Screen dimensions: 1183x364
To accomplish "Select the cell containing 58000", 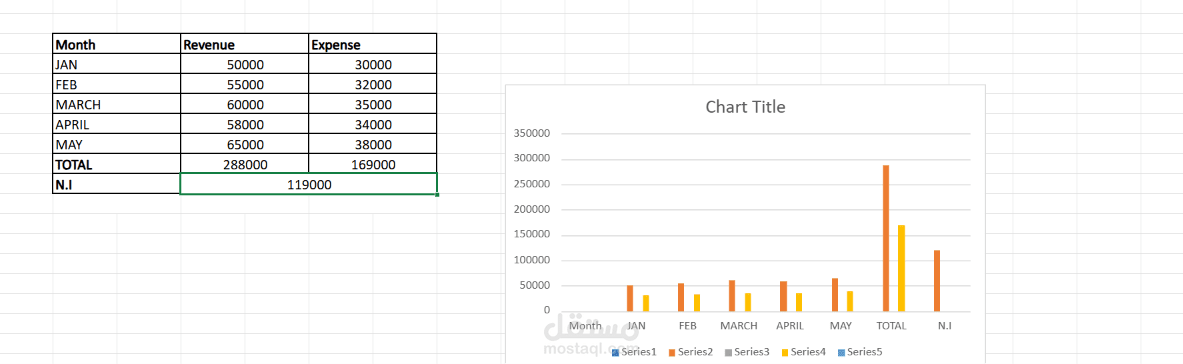I will tap(244, 125).
